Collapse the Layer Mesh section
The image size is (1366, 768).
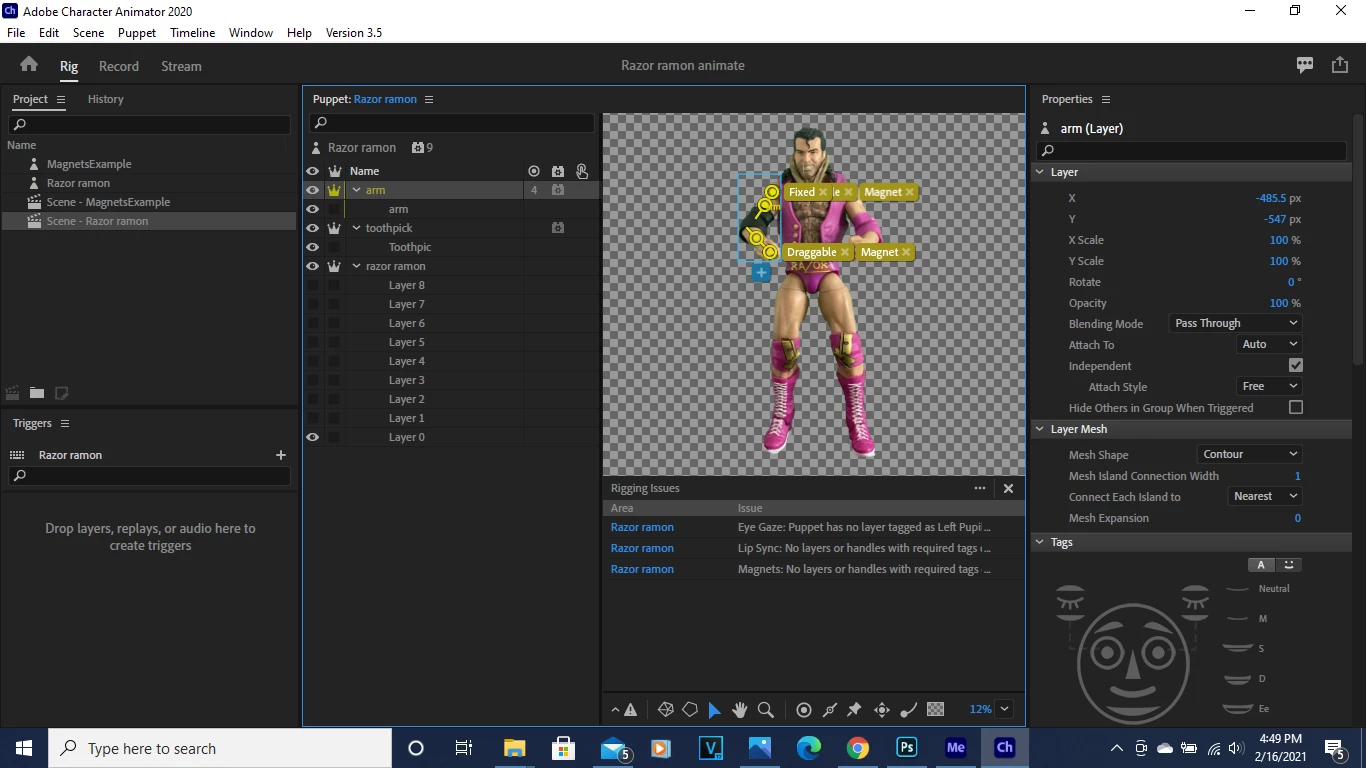click(x=1039, y=429)
